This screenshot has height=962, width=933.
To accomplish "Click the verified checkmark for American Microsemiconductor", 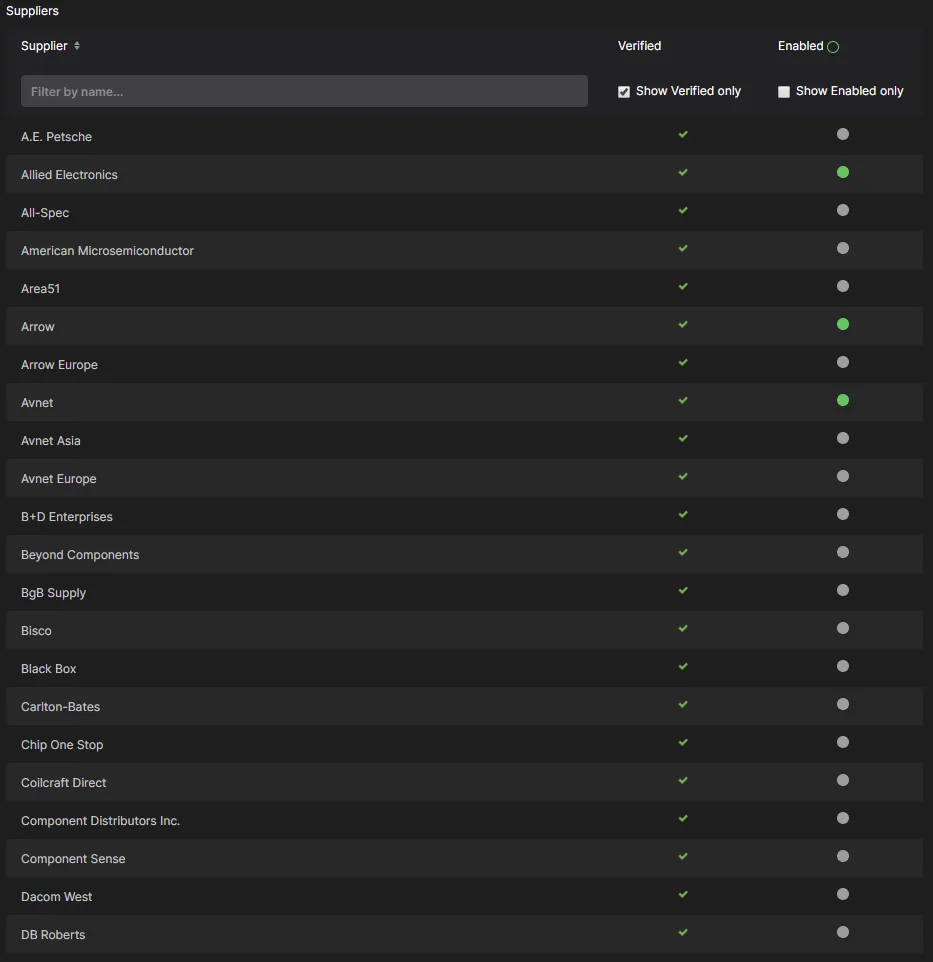I will click(x=683, y=248).
